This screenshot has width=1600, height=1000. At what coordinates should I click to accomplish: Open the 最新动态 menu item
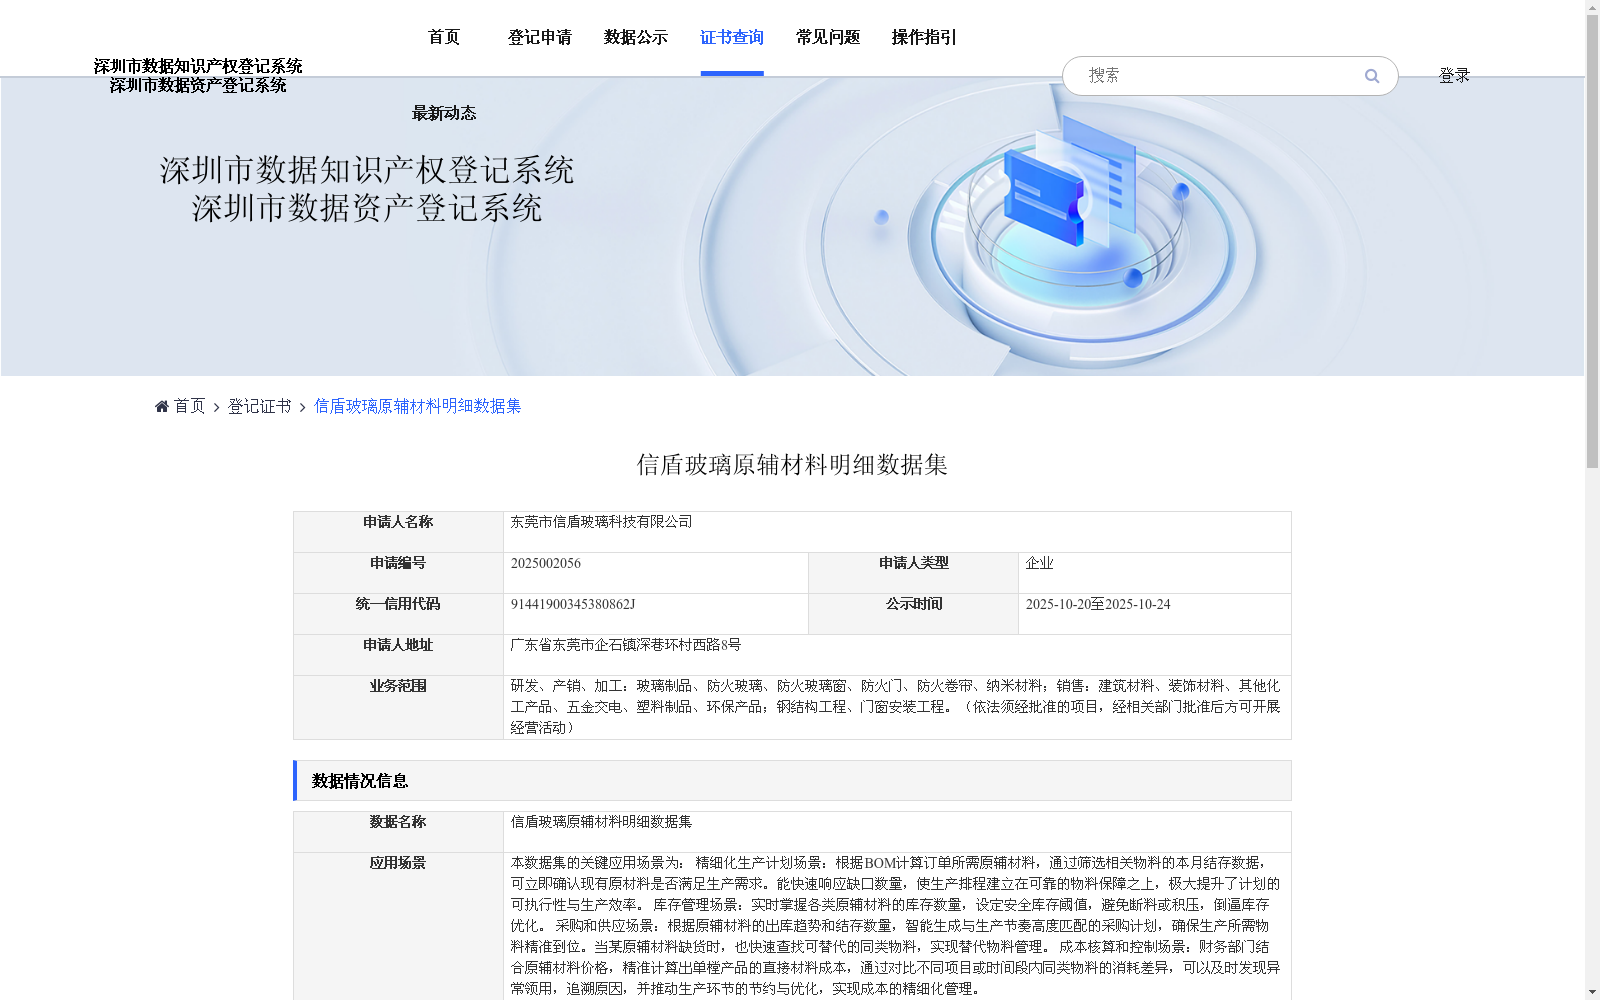(444, 113)
